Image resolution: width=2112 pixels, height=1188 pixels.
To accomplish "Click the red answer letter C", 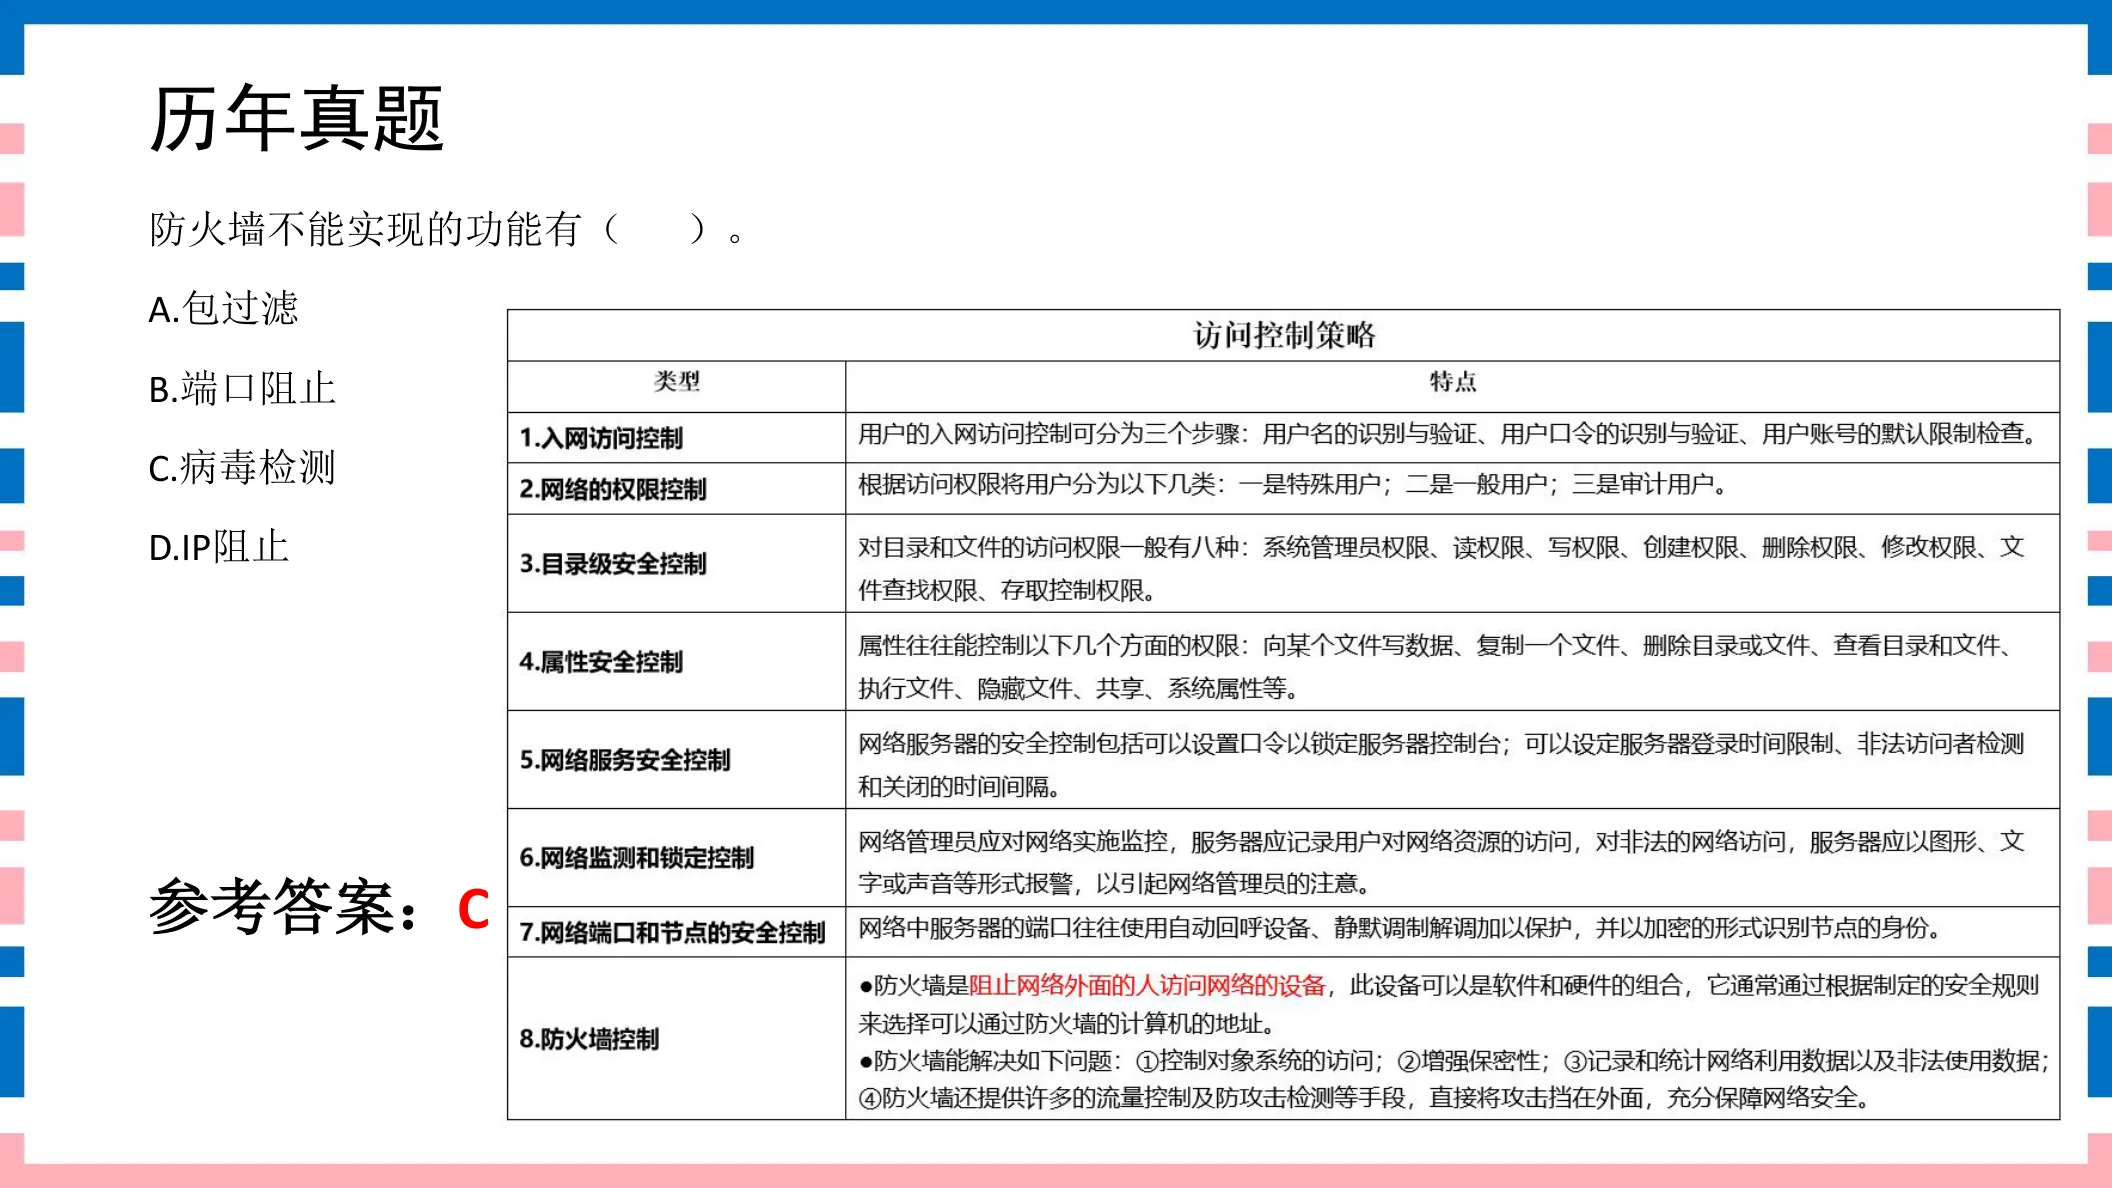I will click(x=473, y=909).
